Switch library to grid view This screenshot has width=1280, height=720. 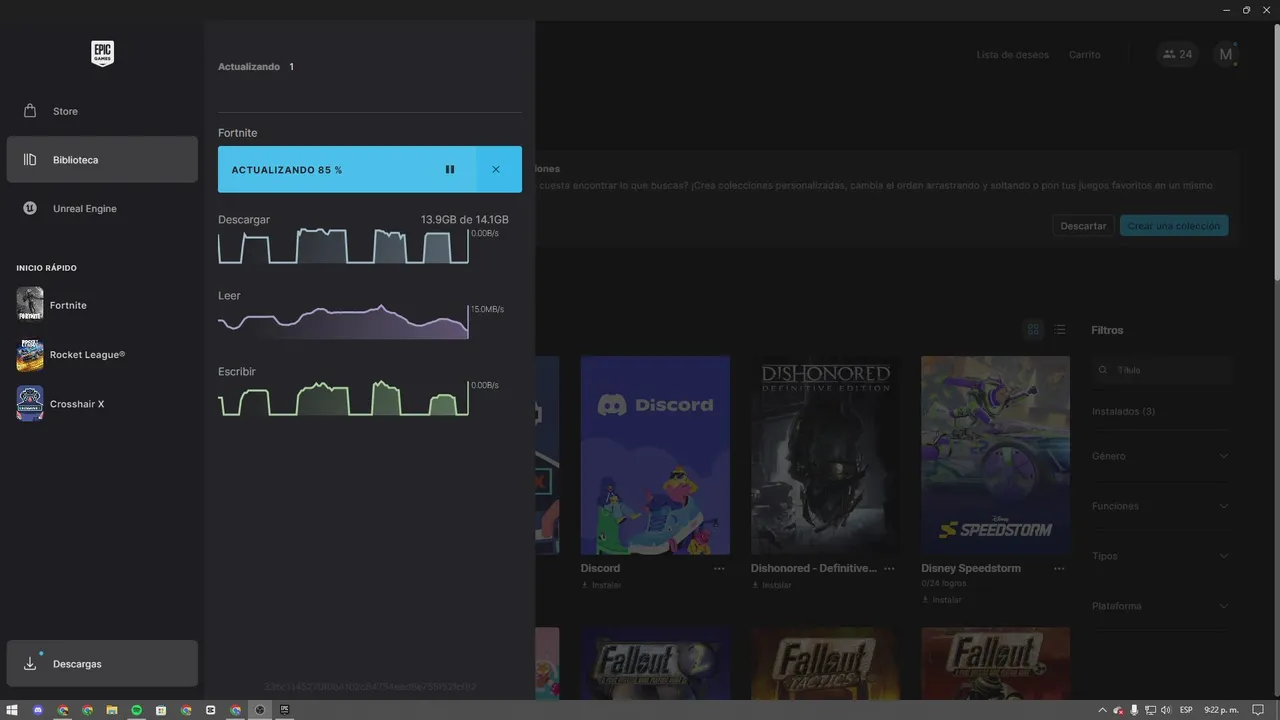(1034, 330)
